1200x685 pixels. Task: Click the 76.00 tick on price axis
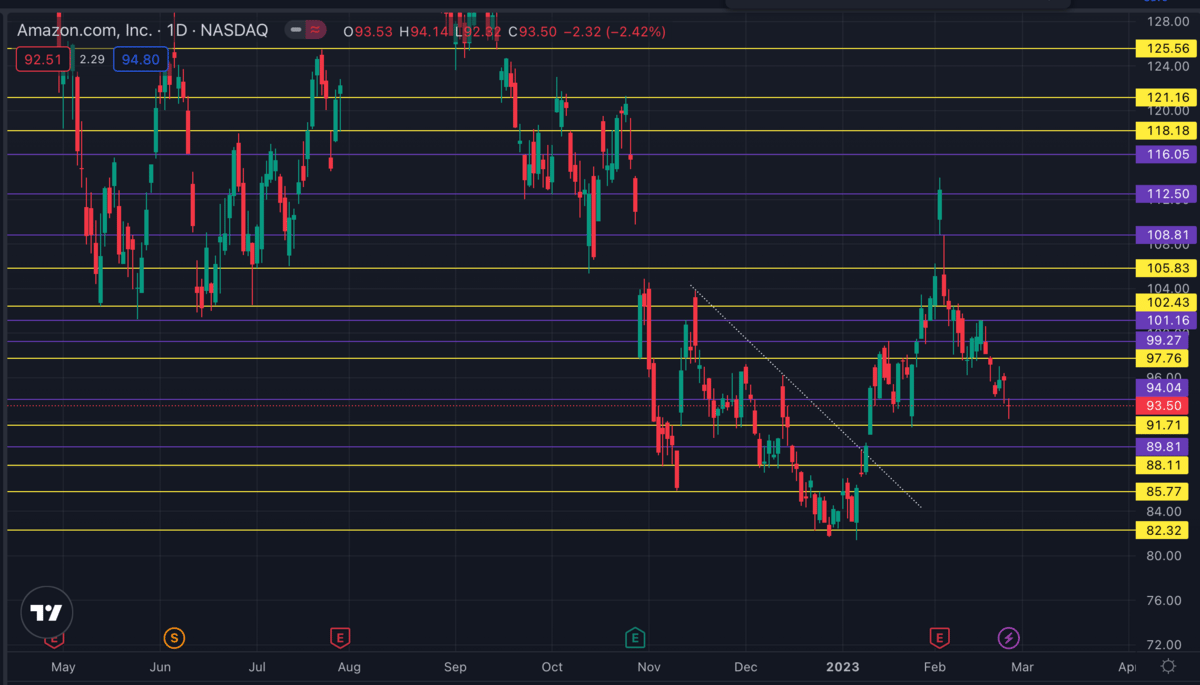[x=1166, y=600]
